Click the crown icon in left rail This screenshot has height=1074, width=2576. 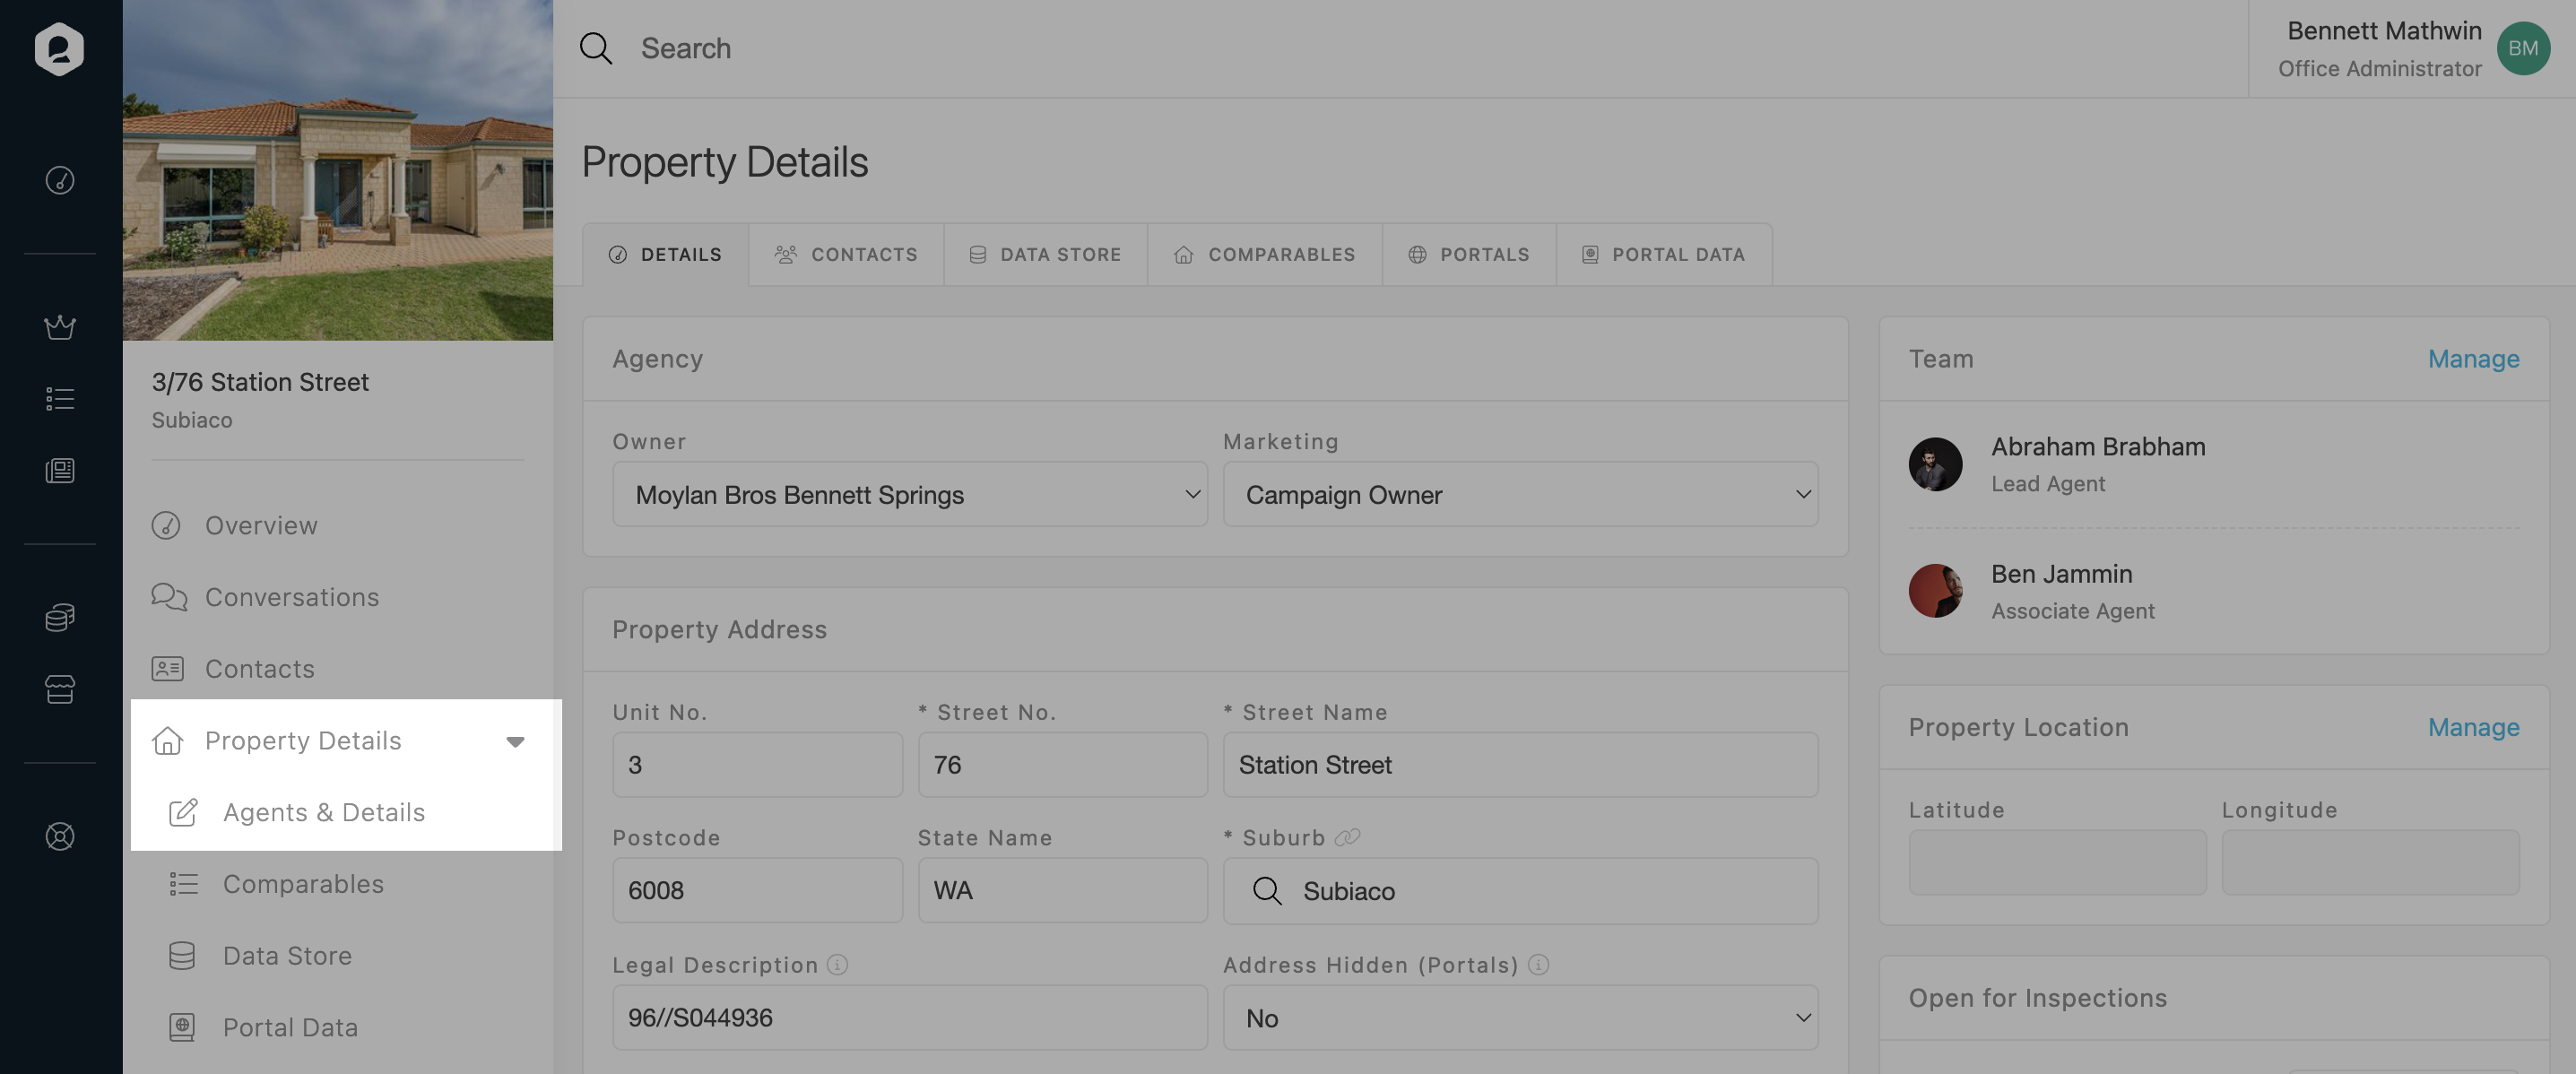coord(60,327)
